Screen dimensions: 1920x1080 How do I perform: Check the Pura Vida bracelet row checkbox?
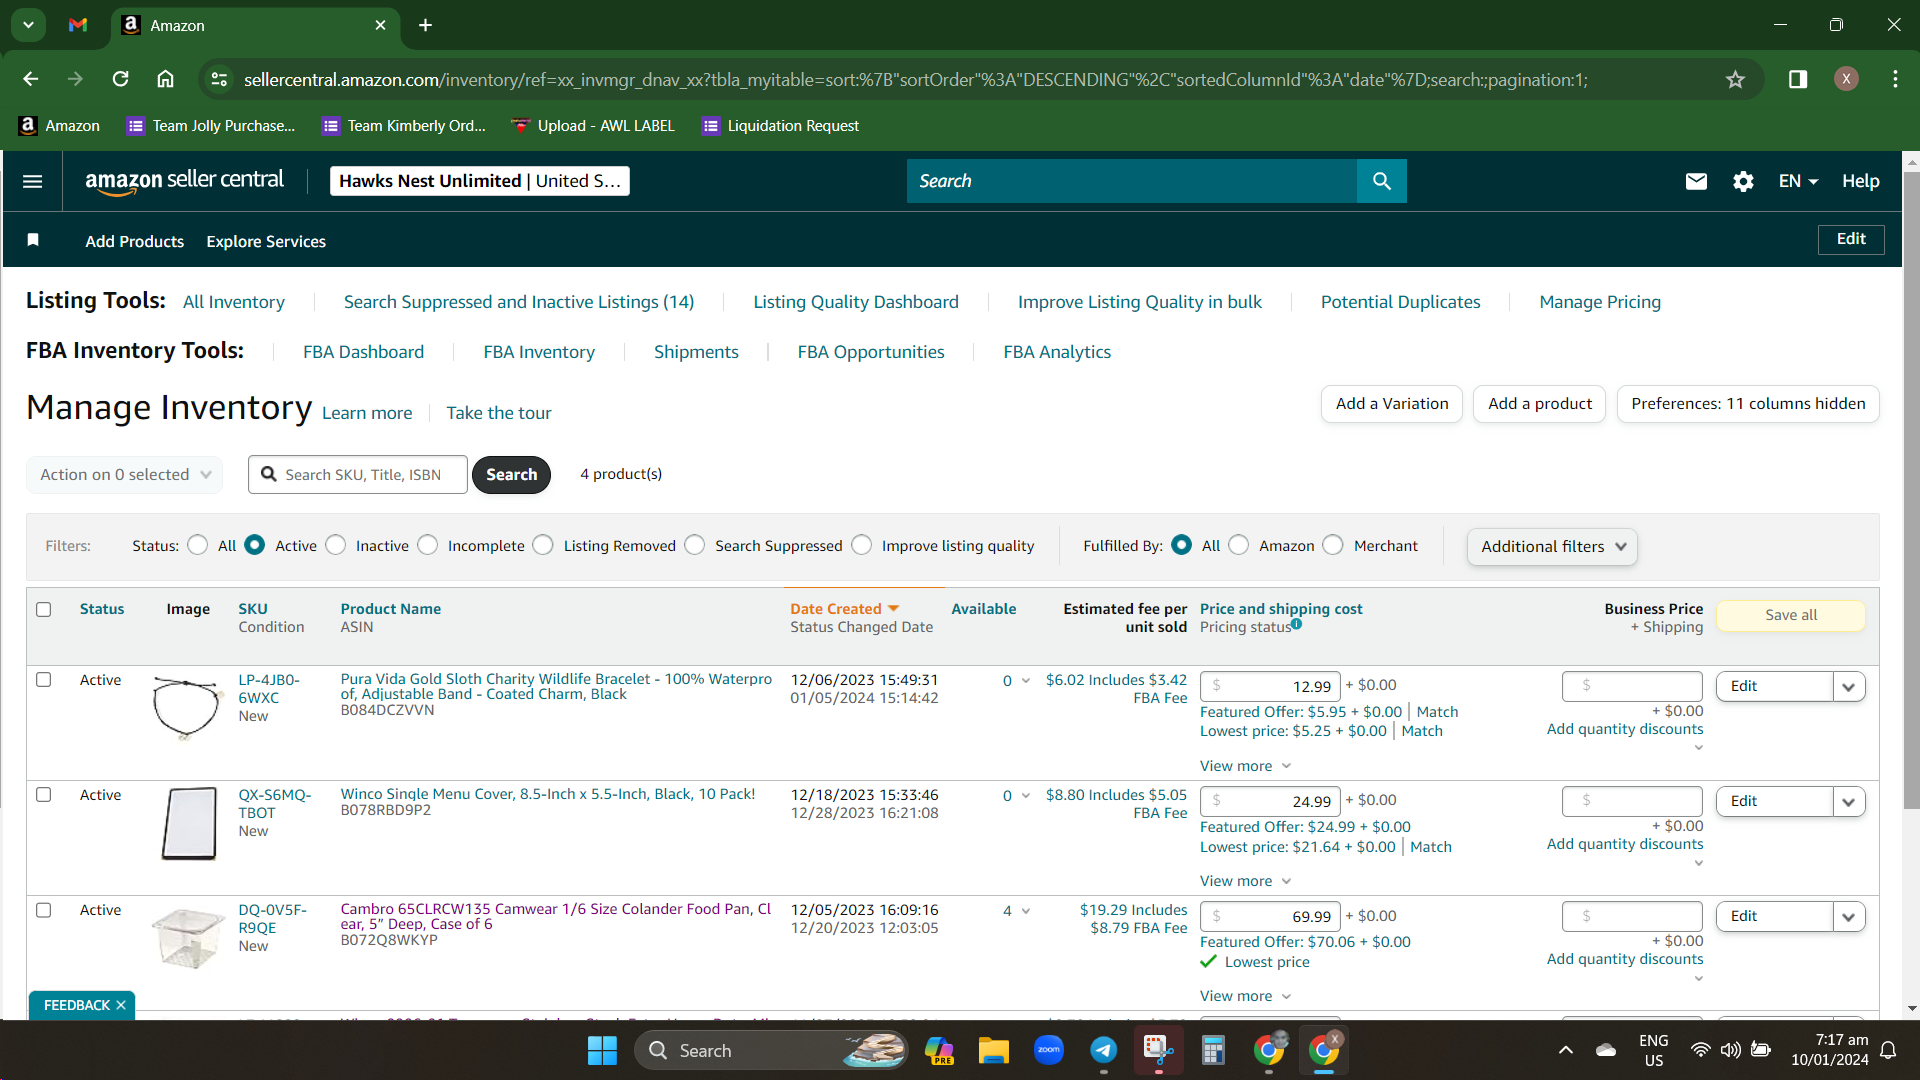point(43,680)
